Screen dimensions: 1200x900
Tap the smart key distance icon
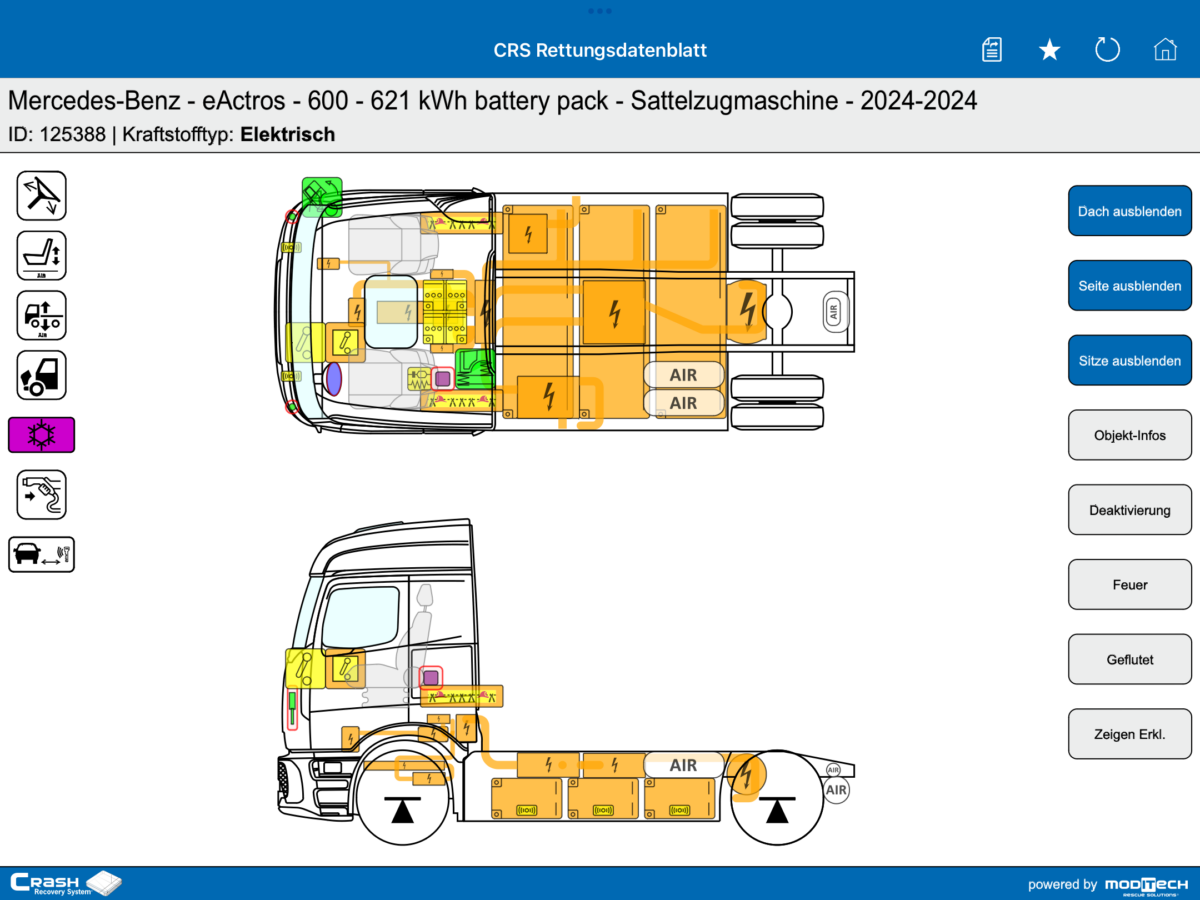(x=42, y=554)
